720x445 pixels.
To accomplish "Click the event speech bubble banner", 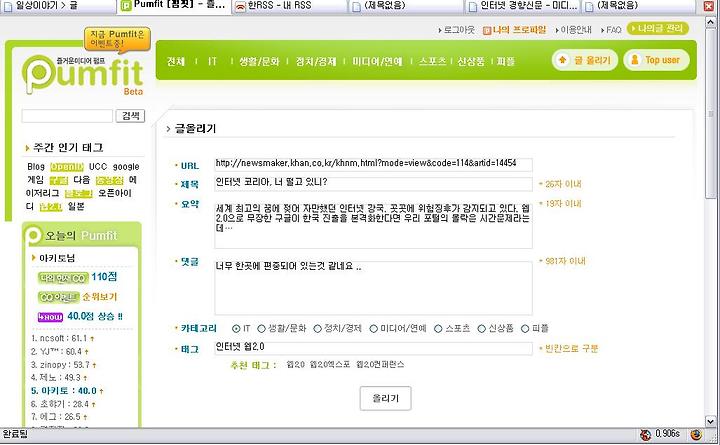I will coord(117,39).
